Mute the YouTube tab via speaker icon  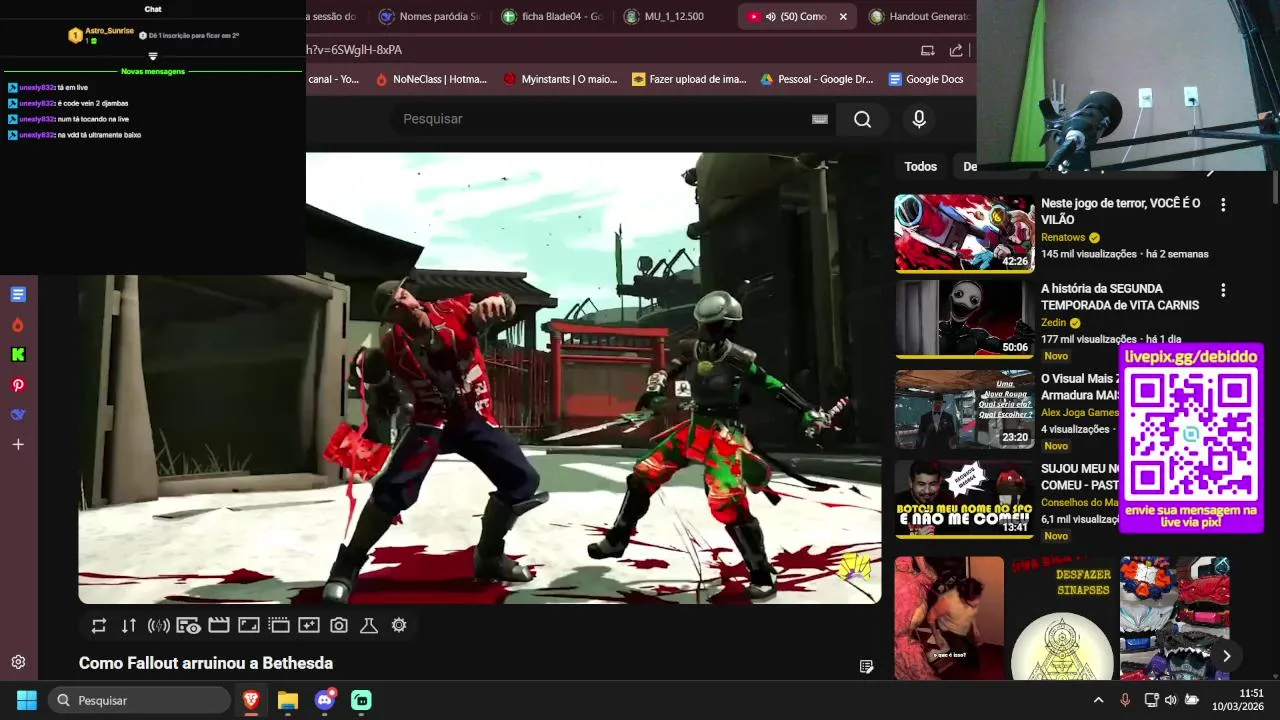(x=771, y=17)
